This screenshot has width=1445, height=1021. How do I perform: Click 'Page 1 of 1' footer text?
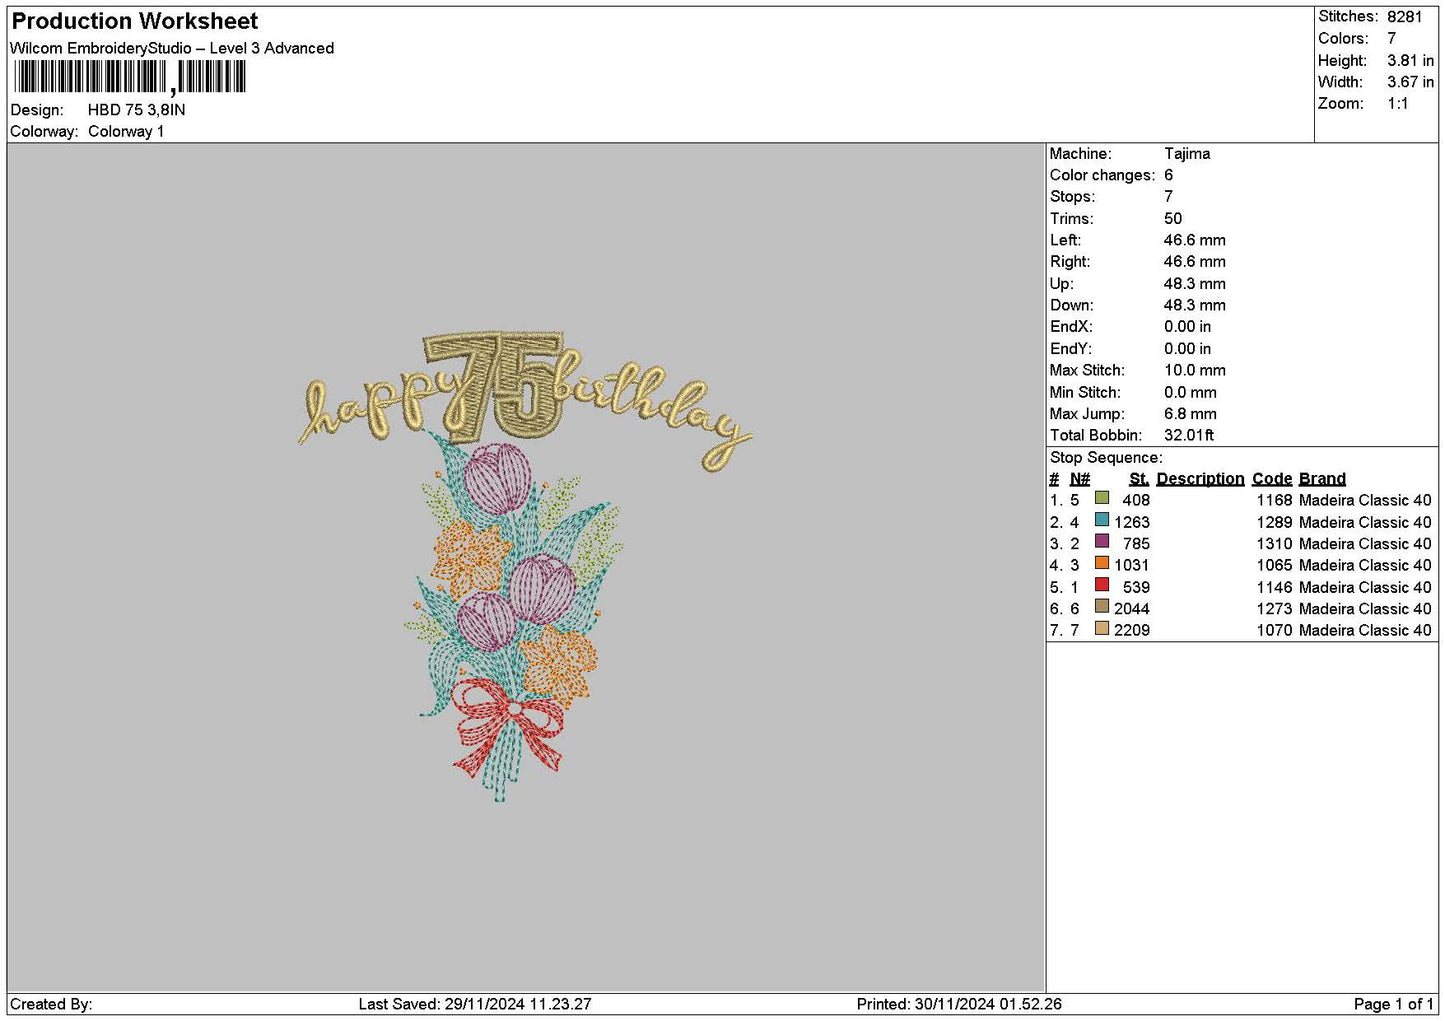[x=1393, y=1004]
